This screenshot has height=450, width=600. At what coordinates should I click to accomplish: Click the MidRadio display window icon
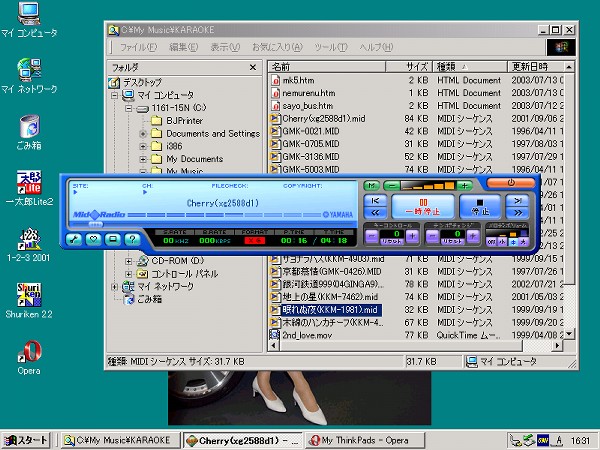pyautogui.click(x=112, y=240)
